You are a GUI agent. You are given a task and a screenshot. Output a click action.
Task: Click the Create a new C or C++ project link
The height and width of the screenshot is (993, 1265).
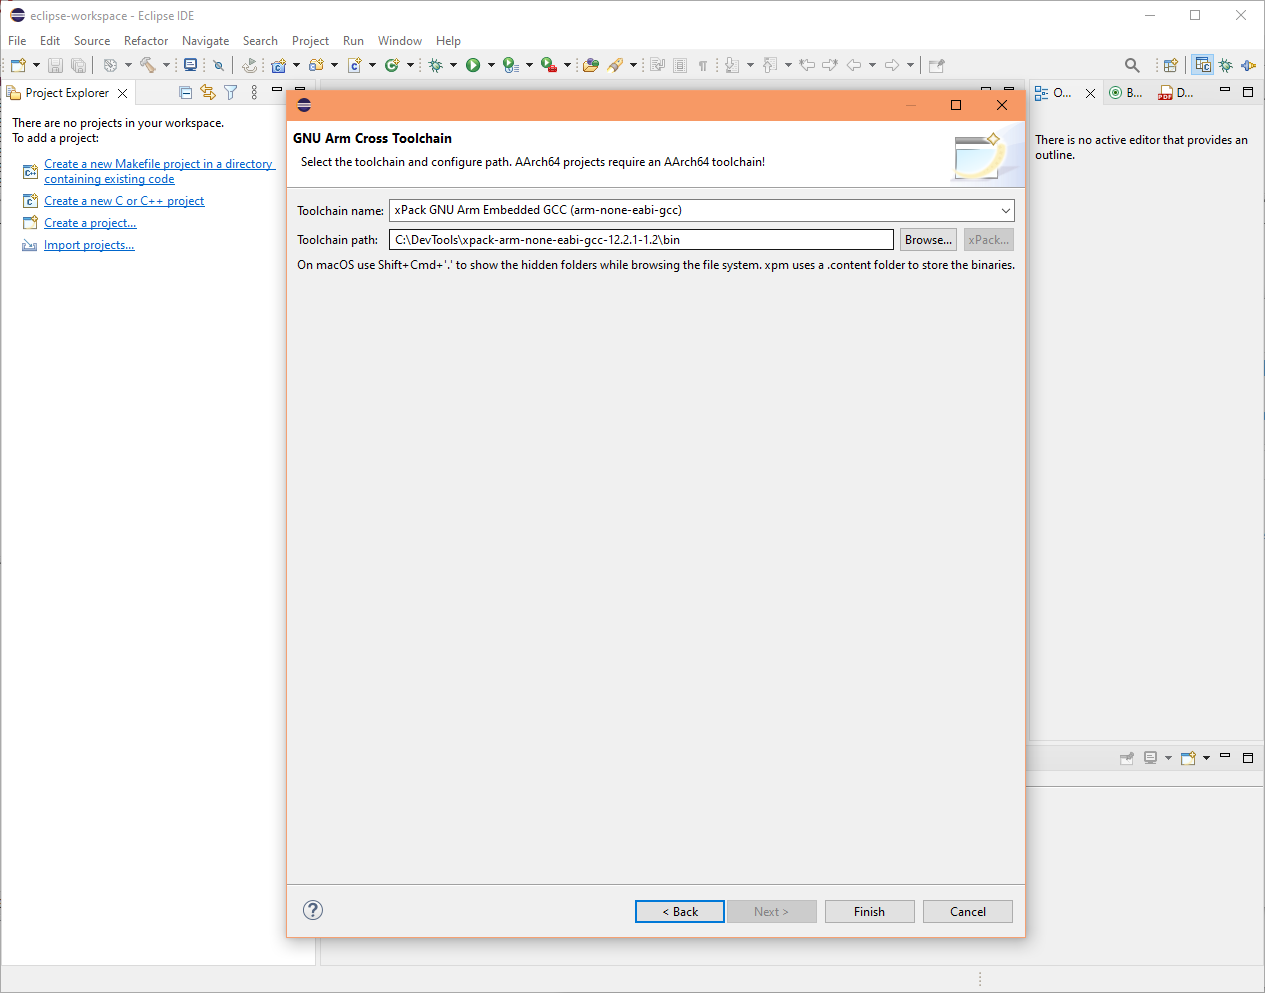(x=124, y=201)
